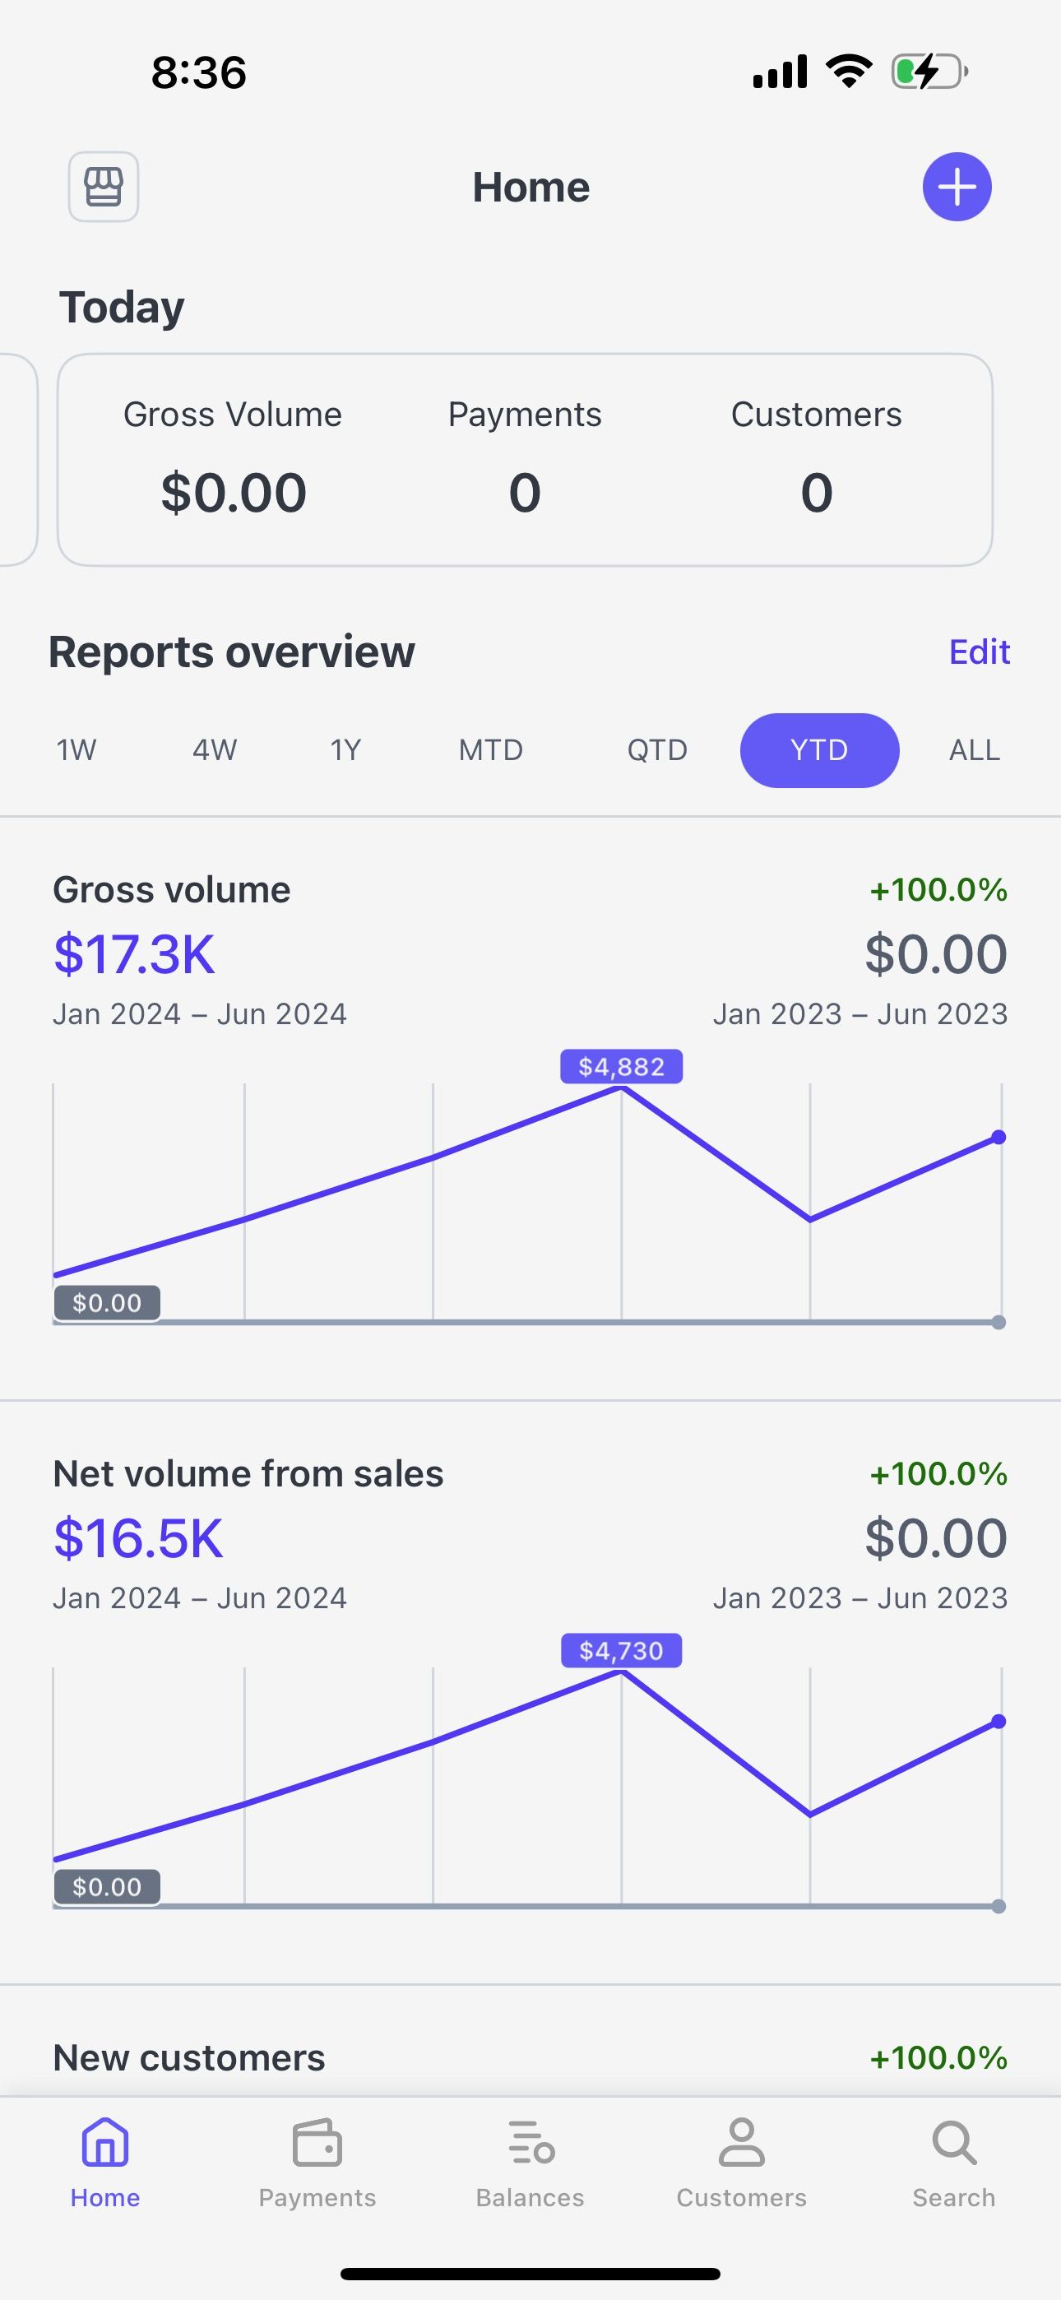Go to the Balances tab
Screen dimensions: 1061x2300
click(530, 2163)
